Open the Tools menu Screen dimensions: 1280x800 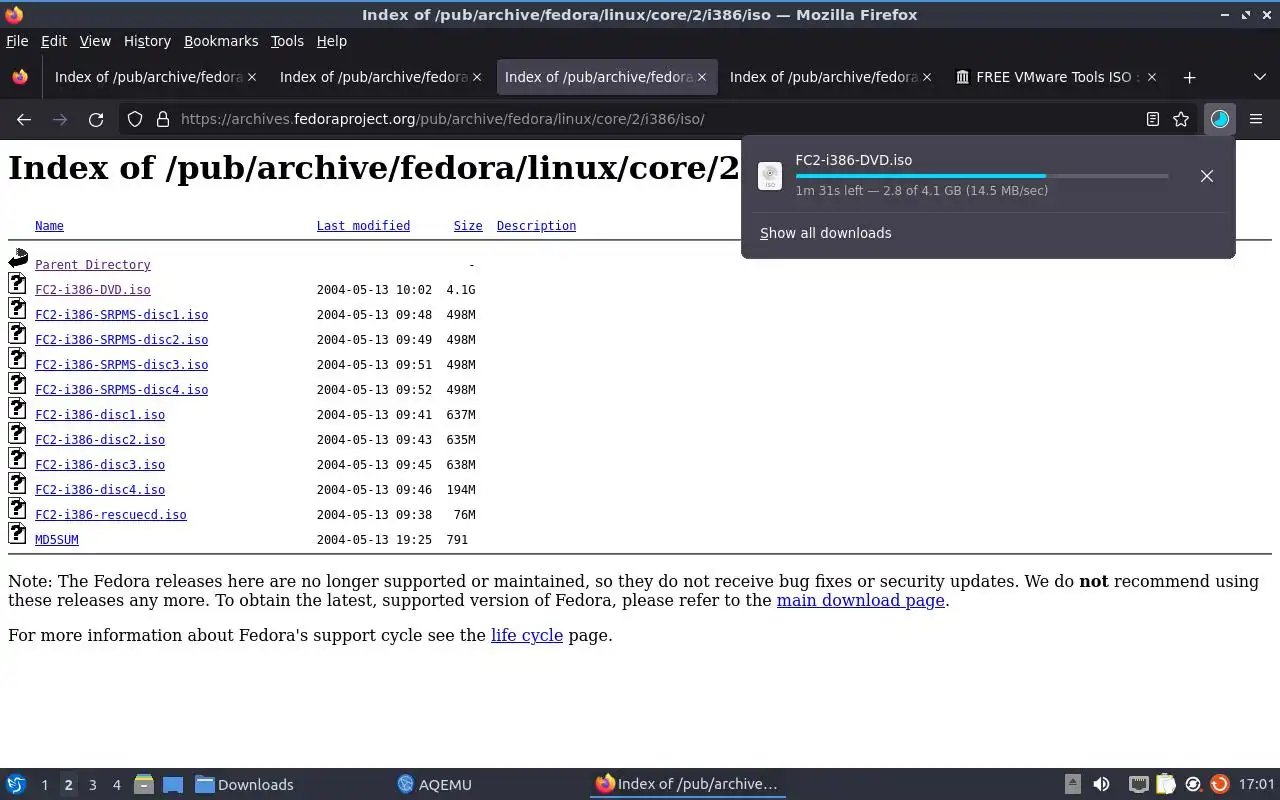coord(287,41)
